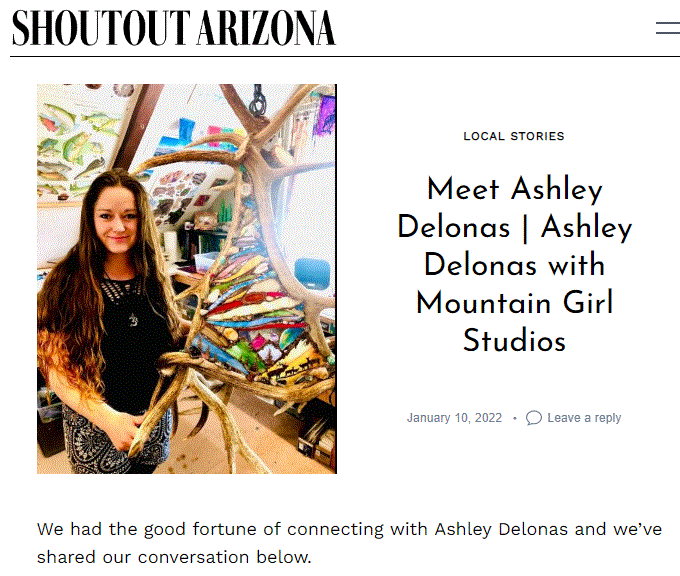680x576 pixels.
Task: Click the word Studios in the headline
Action: coord(515,340)
